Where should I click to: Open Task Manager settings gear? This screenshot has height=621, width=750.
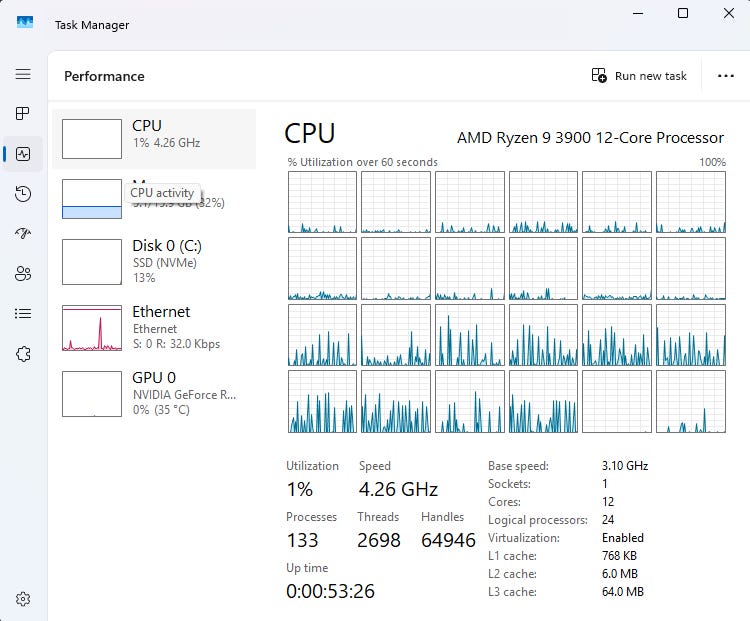tap(23, 599)
